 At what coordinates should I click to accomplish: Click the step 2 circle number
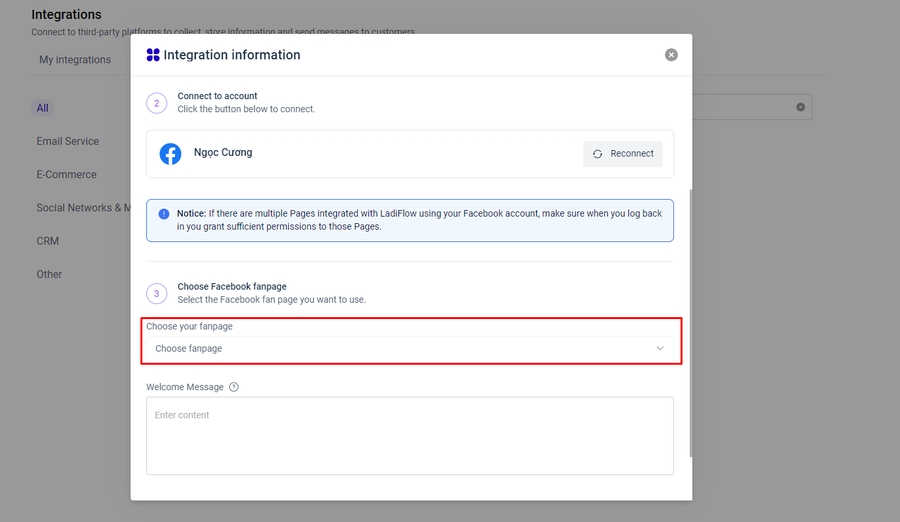pyautogui.click(x=157, y=103)
